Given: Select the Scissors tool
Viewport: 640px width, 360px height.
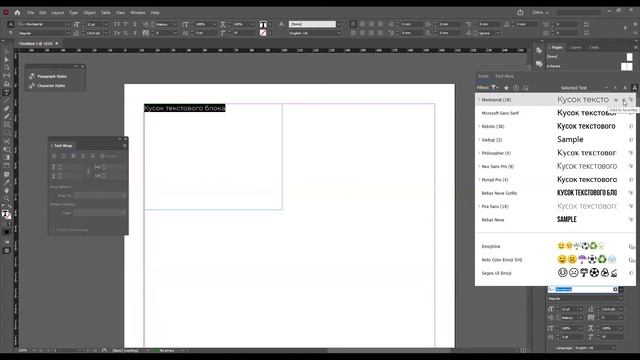Looking at the screenshot, I should [x=7, y=141].
